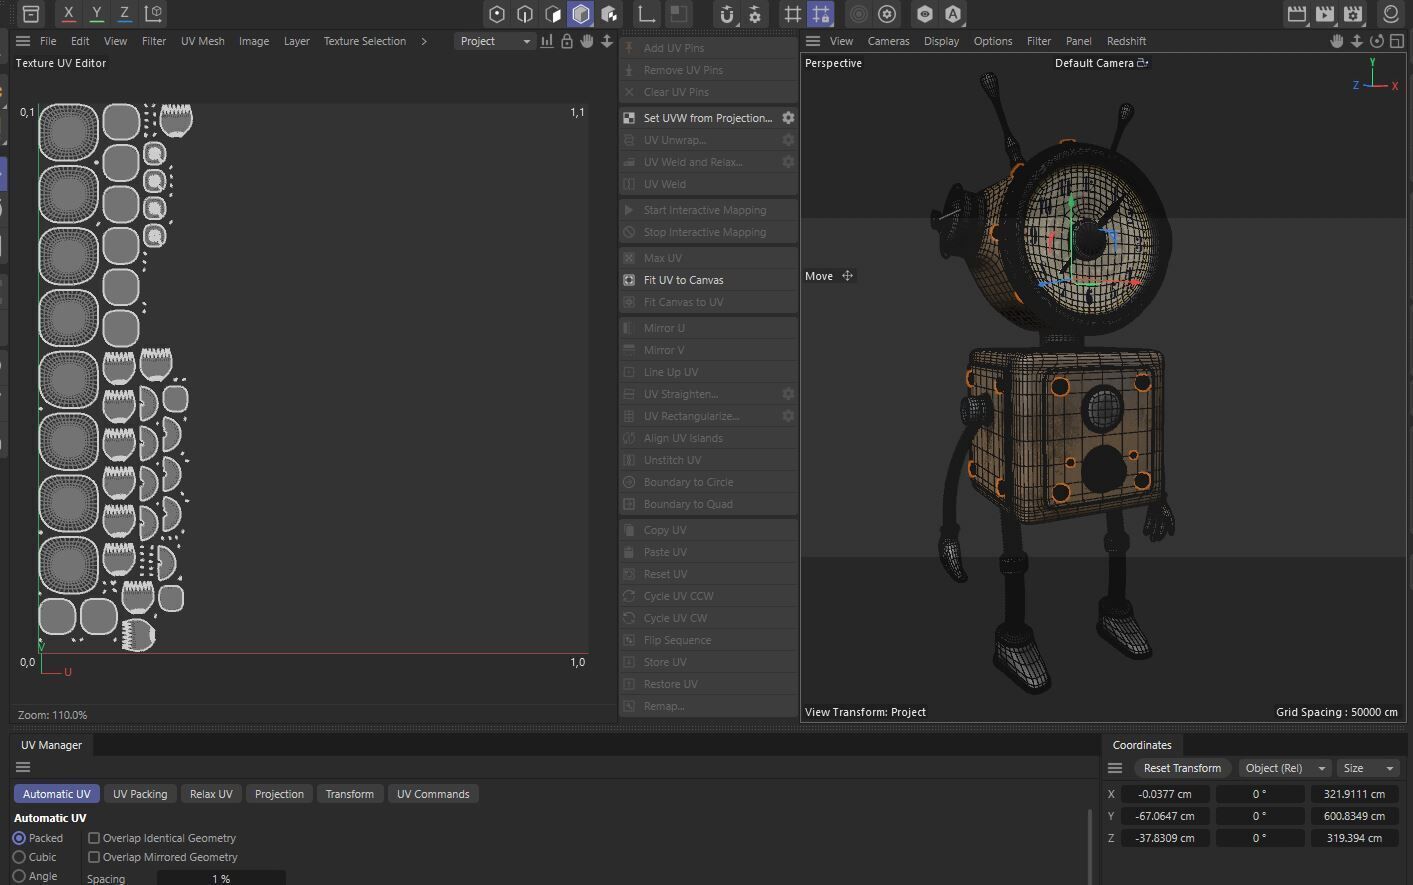The width and height of the screenshot is (1413, 885).
Task: Toggle the viewport maximize icon
Action: 1397,41
